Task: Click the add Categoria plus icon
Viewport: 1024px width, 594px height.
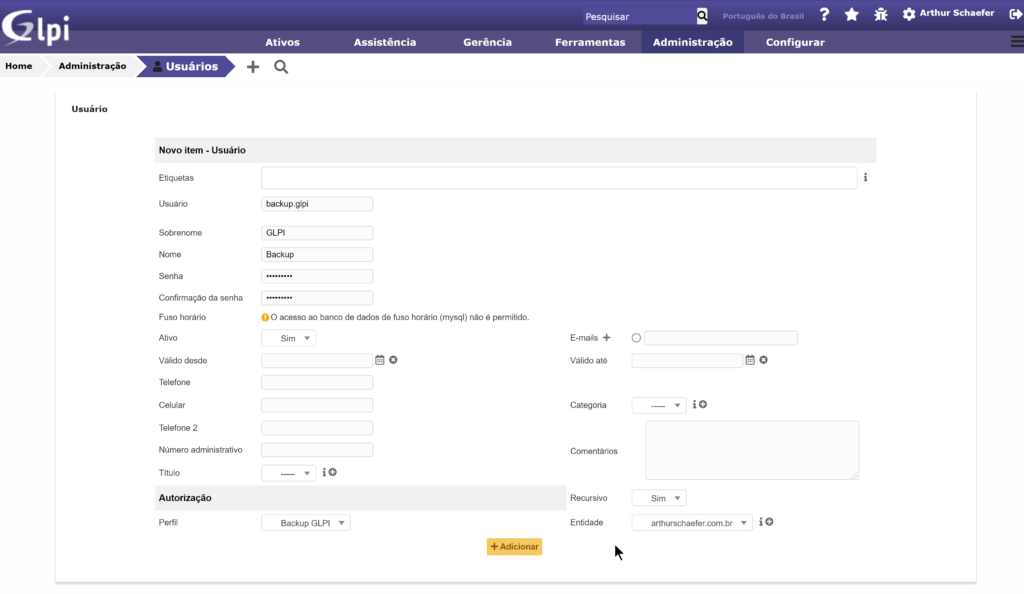Action: coord(703,405)
